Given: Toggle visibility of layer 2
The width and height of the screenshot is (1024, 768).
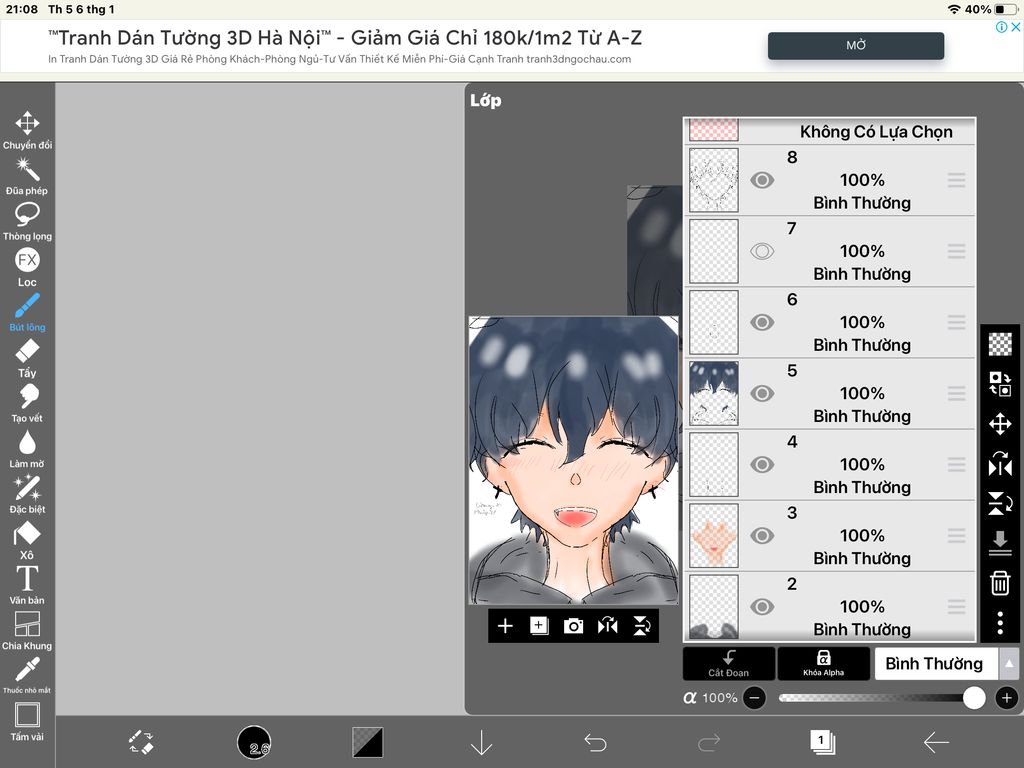Looking at the screenshot, I should [762, 607].
